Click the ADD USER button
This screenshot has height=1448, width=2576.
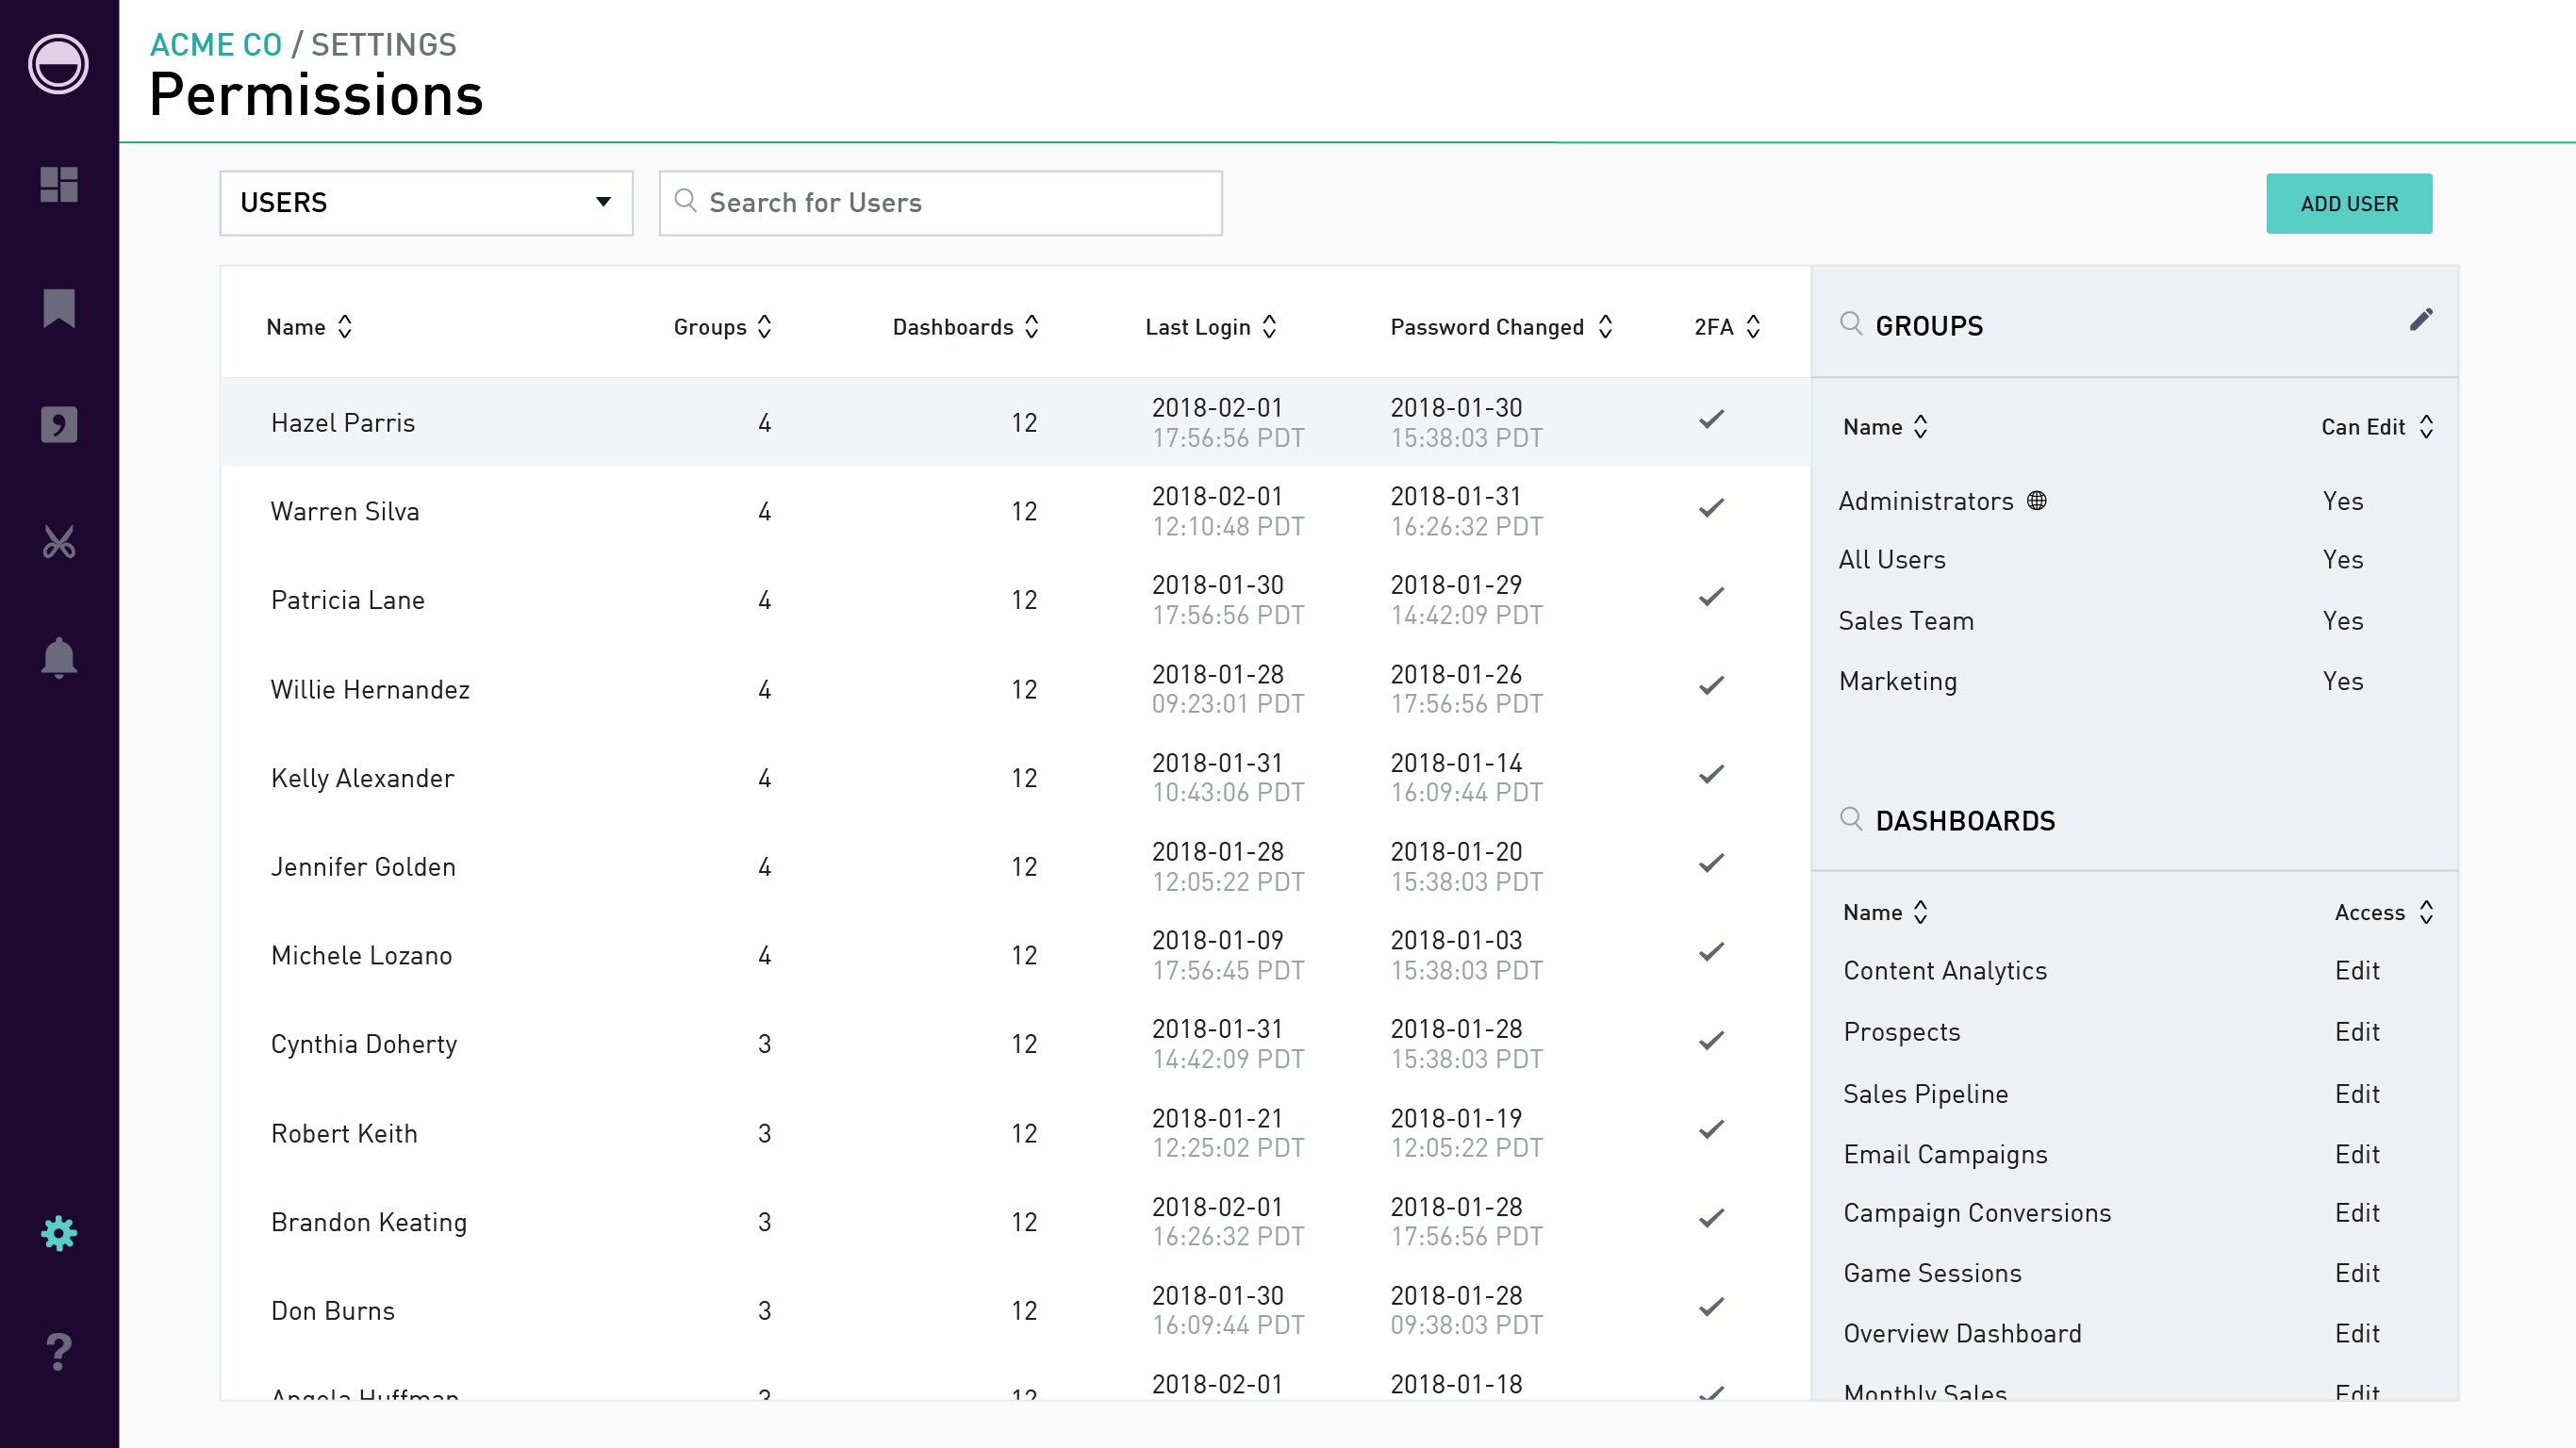[2349, 204]
